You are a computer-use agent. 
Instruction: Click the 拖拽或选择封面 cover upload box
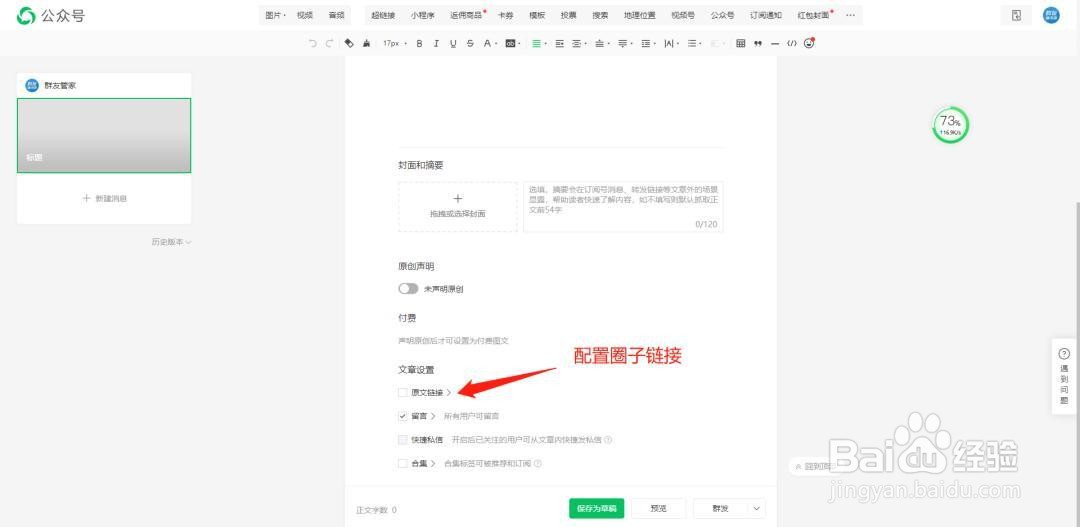click(x=457, y=207)
